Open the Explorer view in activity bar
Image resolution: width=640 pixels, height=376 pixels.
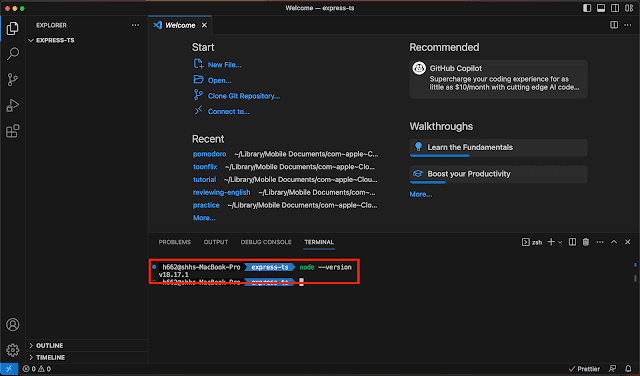13,28
